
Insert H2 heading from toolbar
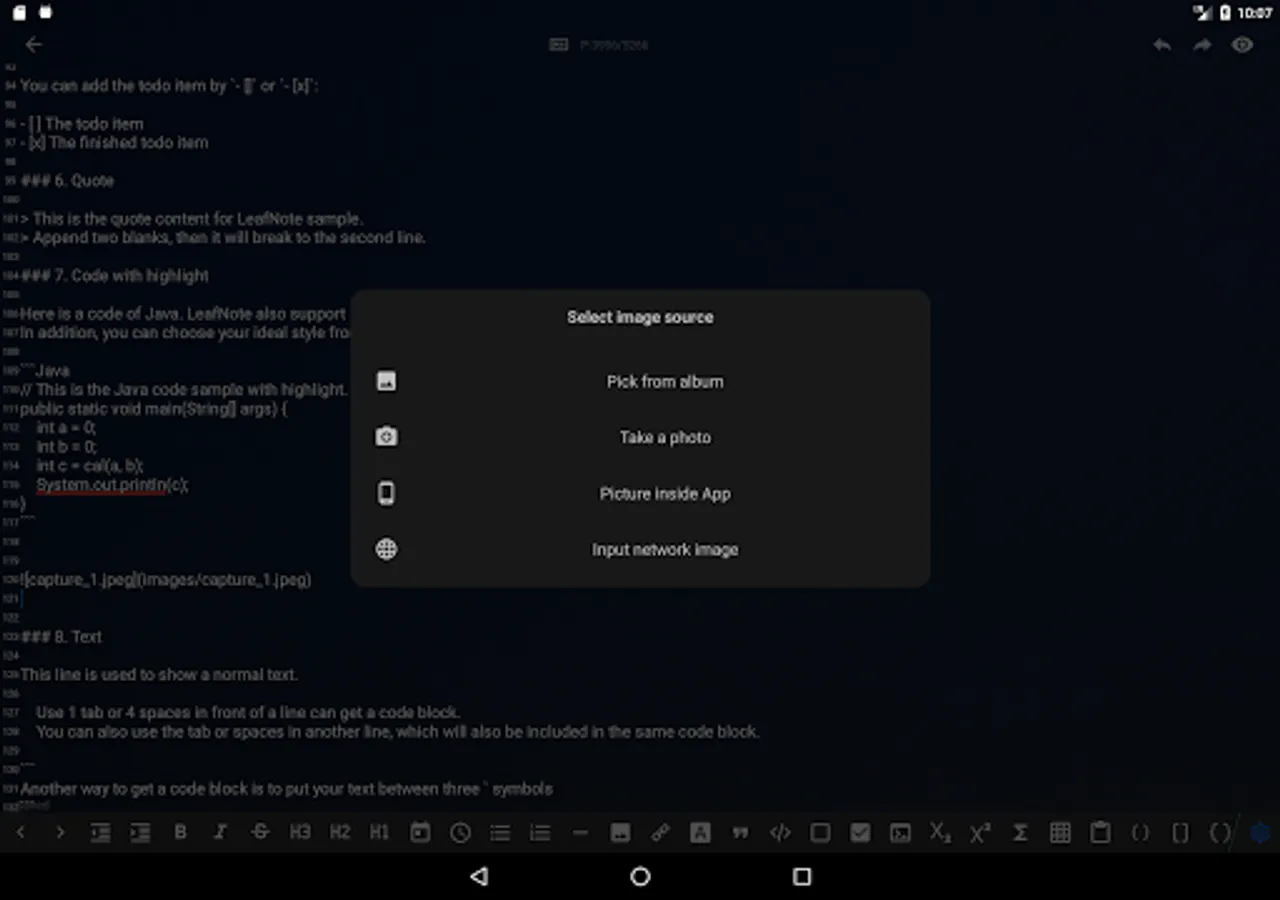340,832
